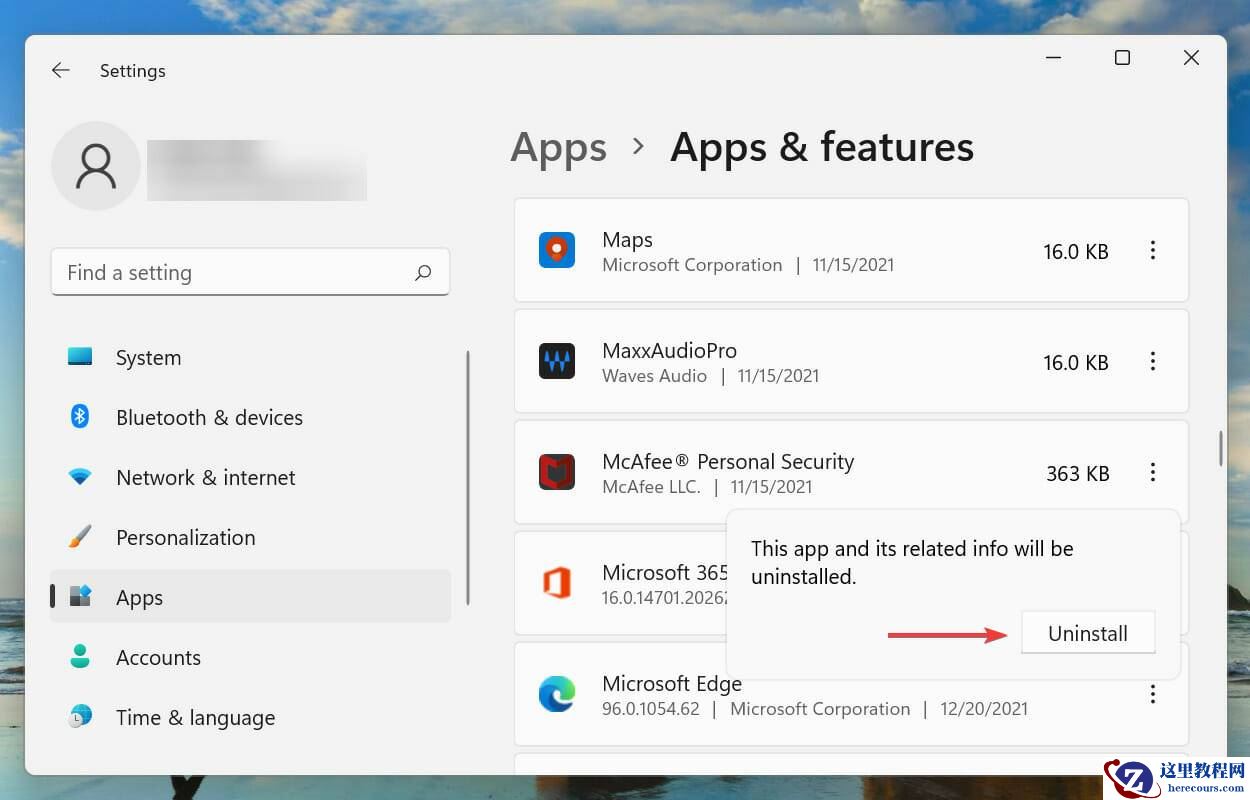Click the MaxxAudioPro app icon
Viewport: 1250px width, 800px height.
[x=557, y=361]
